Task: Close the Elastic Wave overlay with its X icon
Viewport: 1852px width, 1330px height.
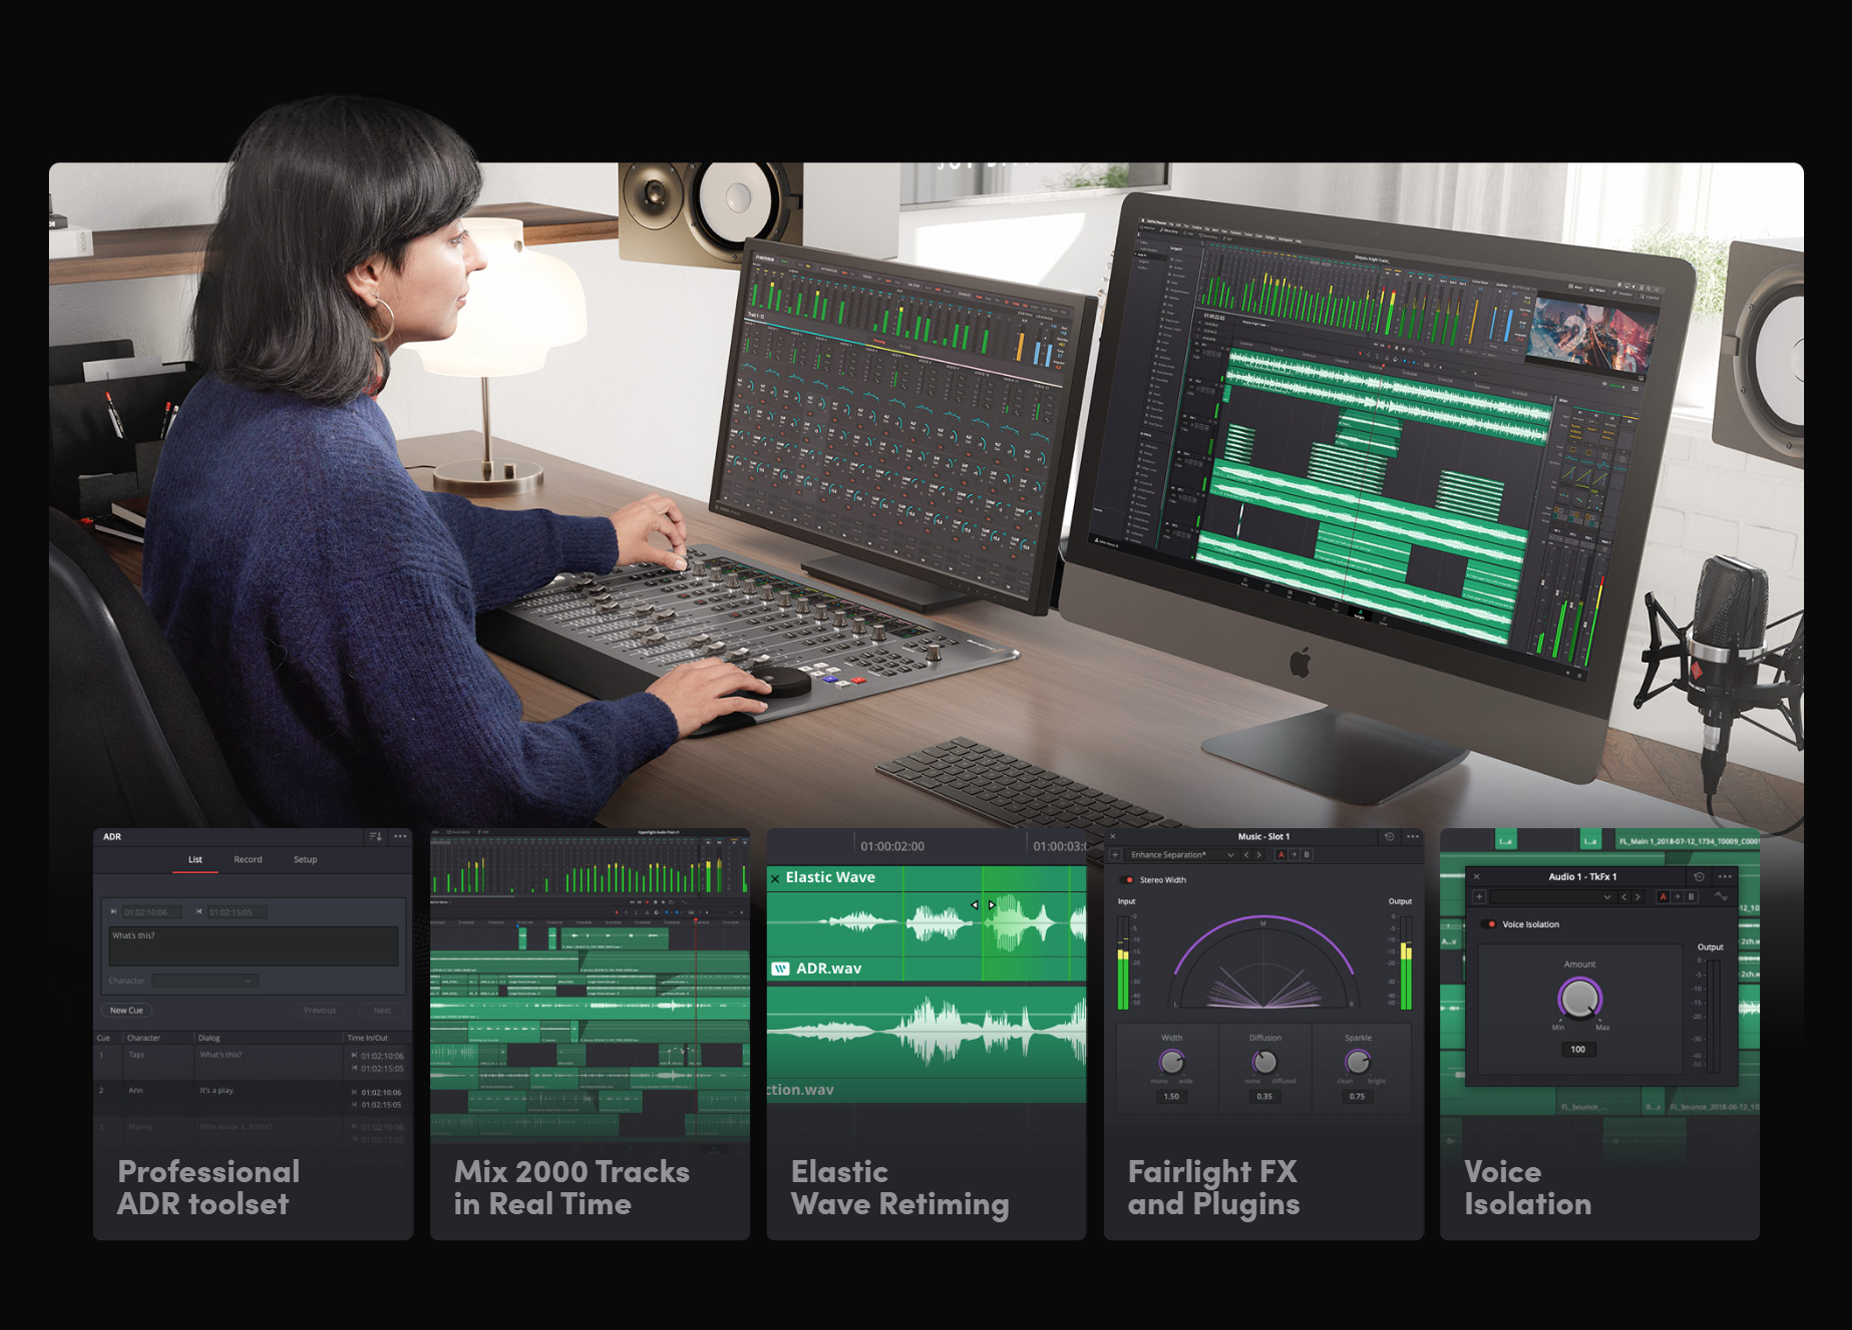Action: (775, 878)
